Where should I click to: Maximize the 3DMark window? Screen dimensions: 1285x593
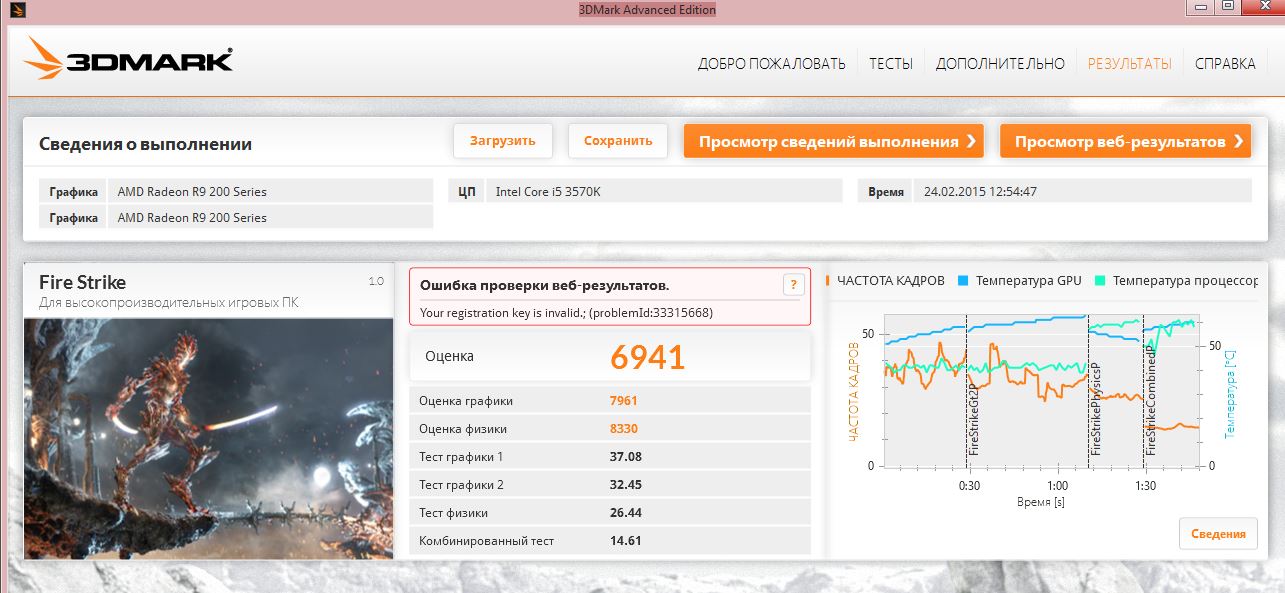tap(1226, 7)
